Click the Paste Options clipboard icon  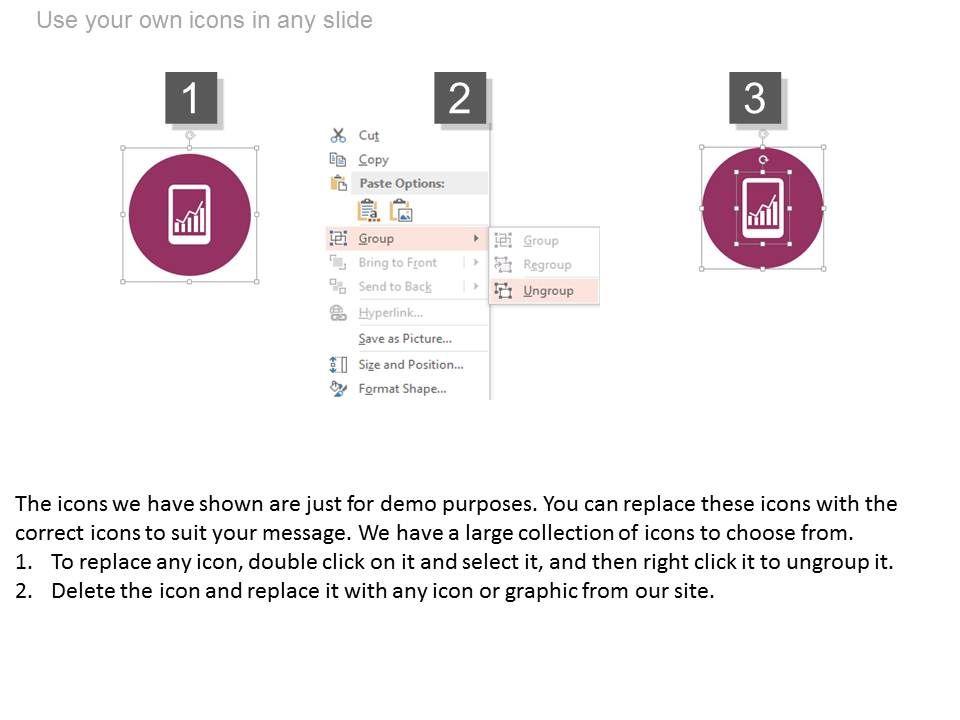[x=339, y=183]
